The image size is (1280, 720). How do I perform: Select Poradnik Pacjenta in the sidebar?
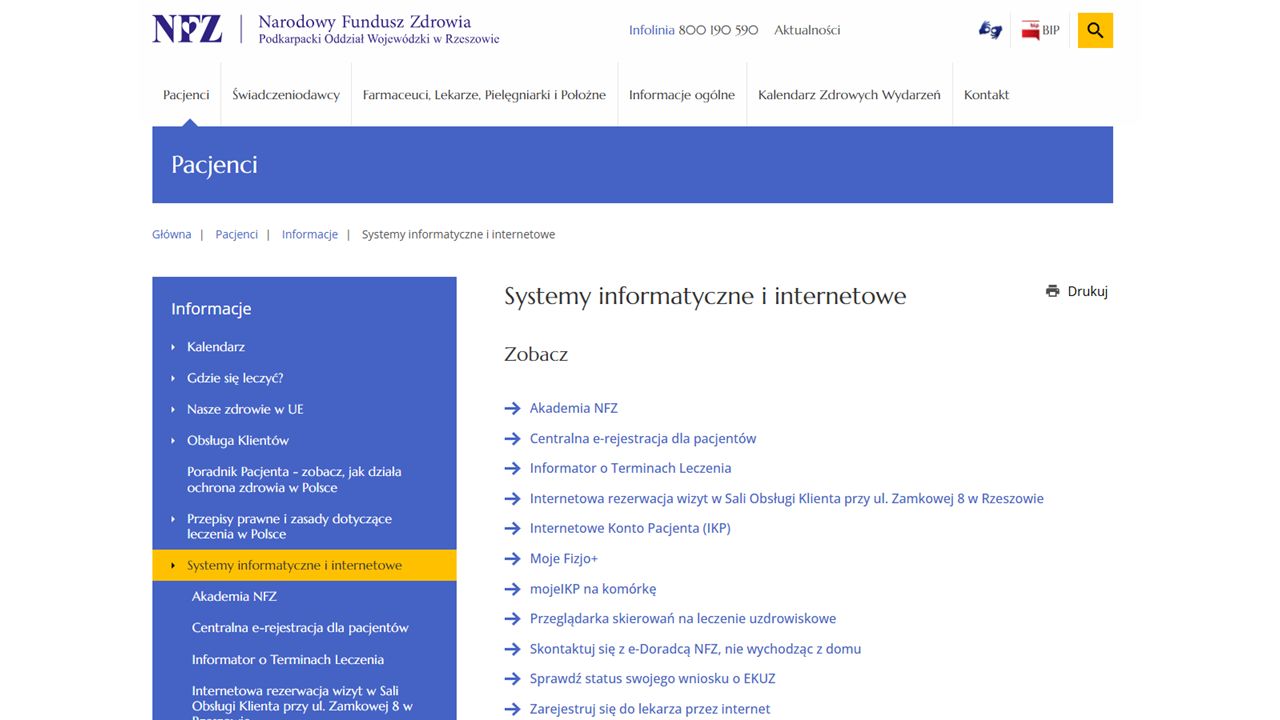point(294,479)
